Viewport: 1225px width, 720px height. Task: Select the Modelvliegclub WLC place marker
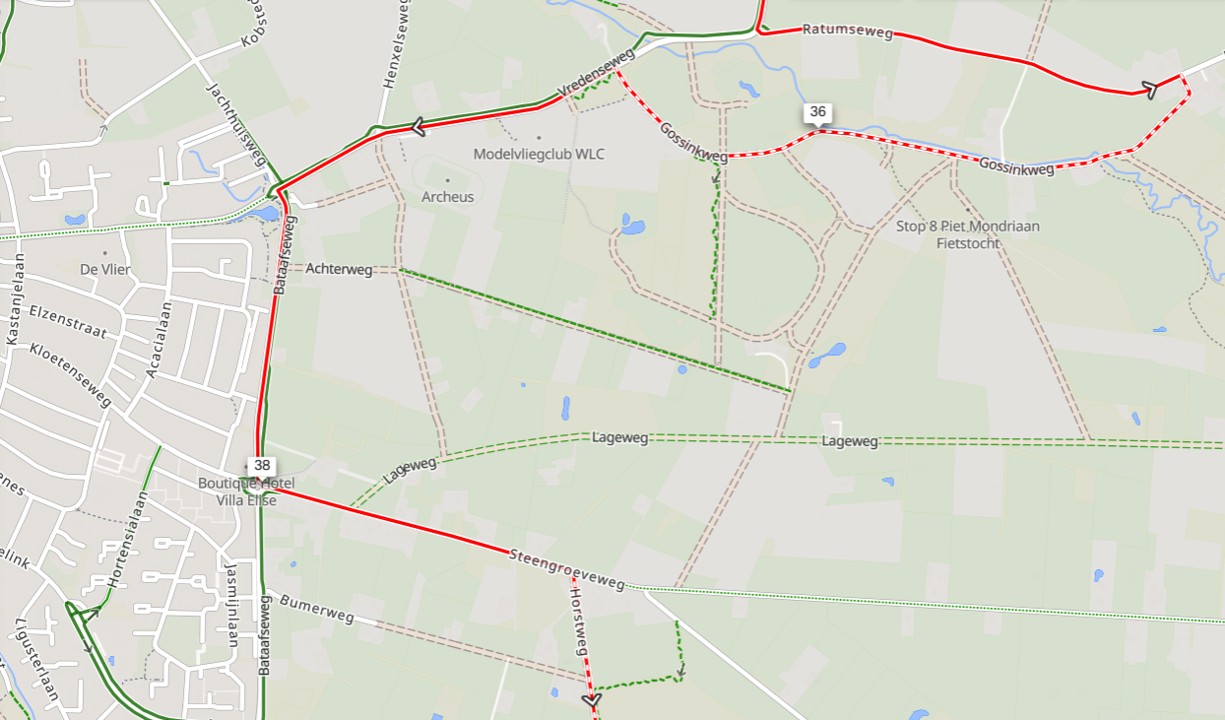click(538, 138)
